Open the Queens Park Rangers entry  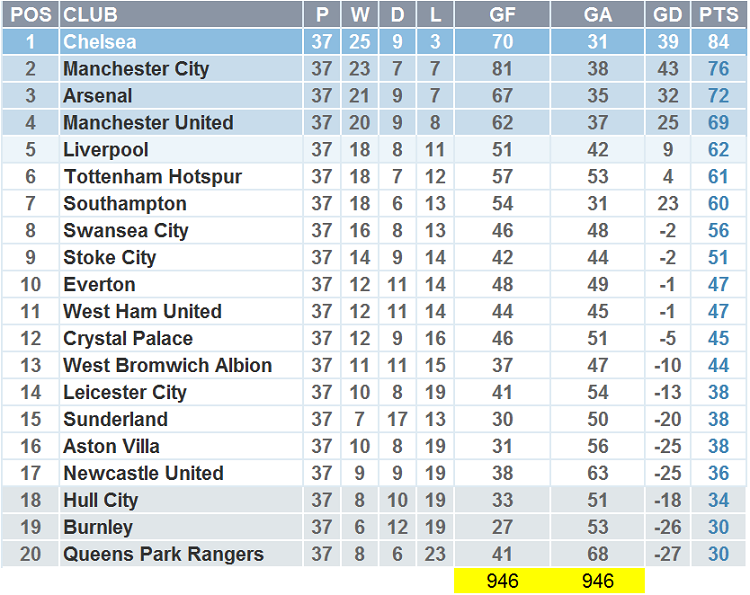[x=163, y=554]
